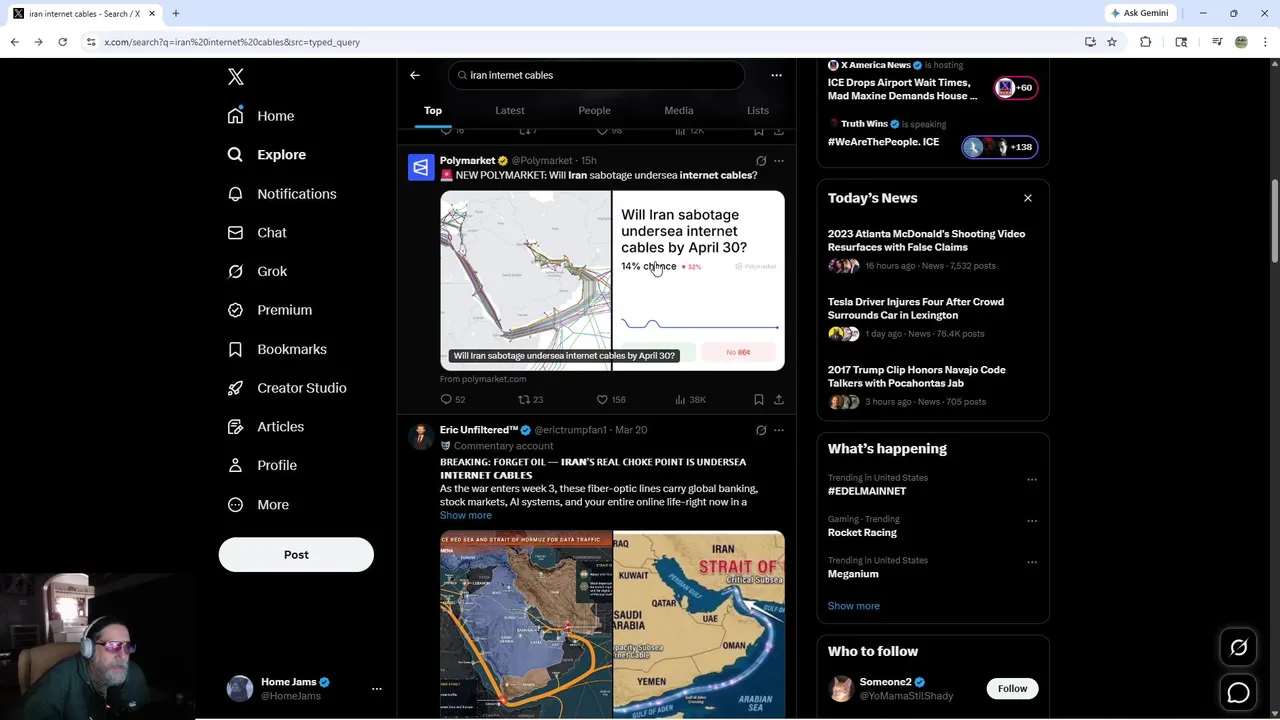Select the Top tab
The image size is (1280, 720).
433,111
